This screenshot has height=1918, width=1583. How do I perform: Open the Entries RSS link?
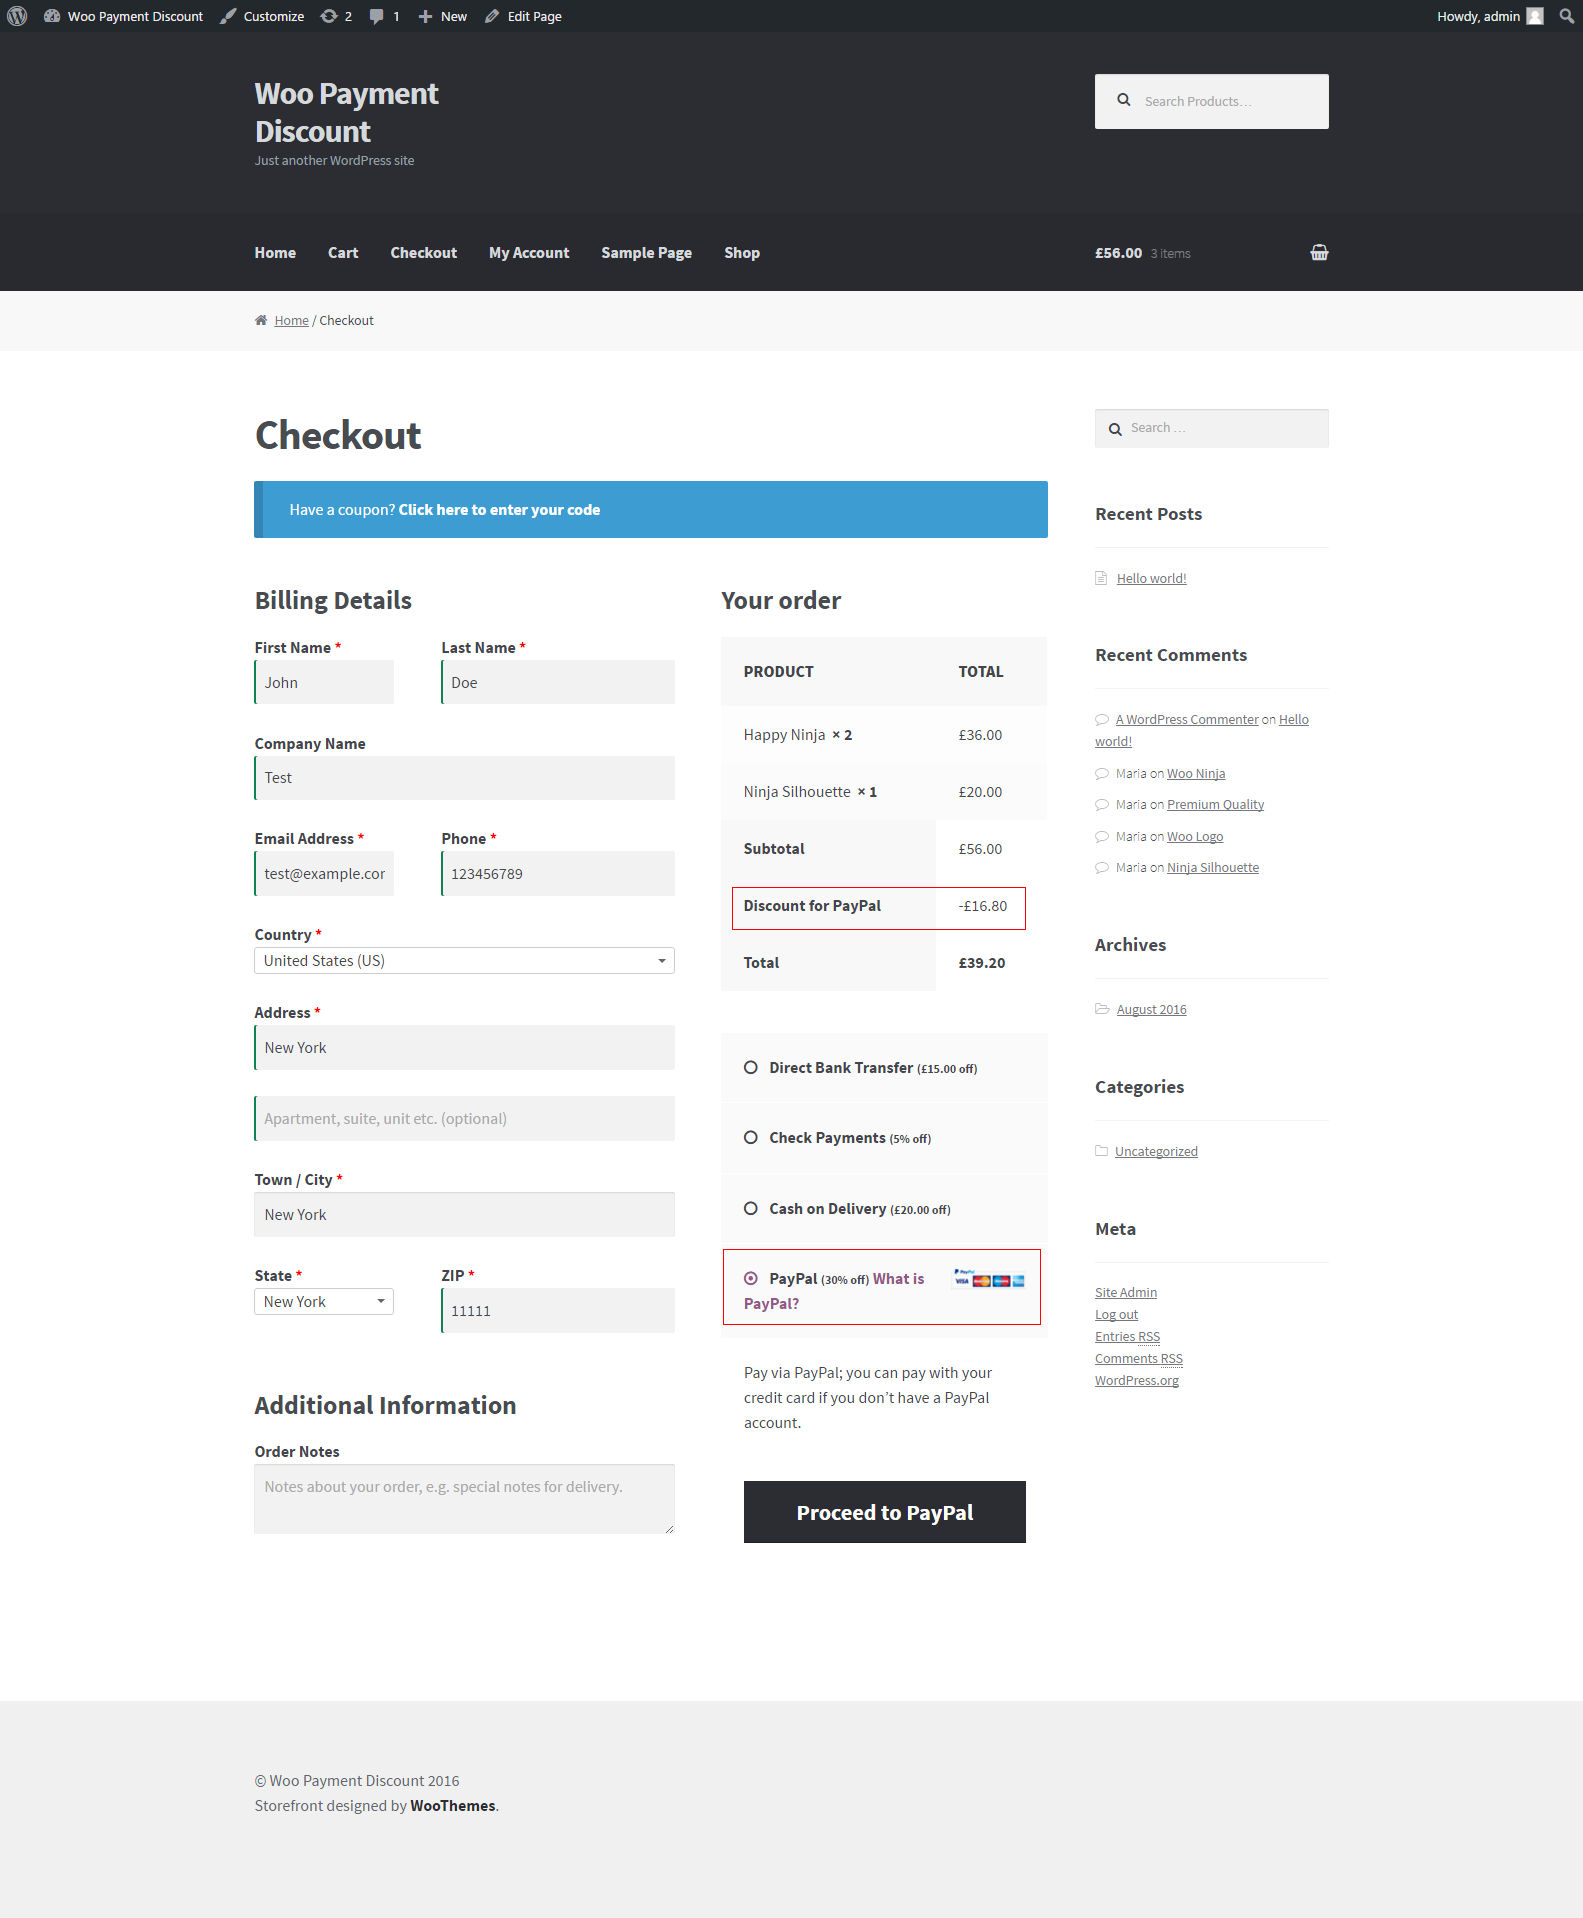[x=1128, y=1337]
